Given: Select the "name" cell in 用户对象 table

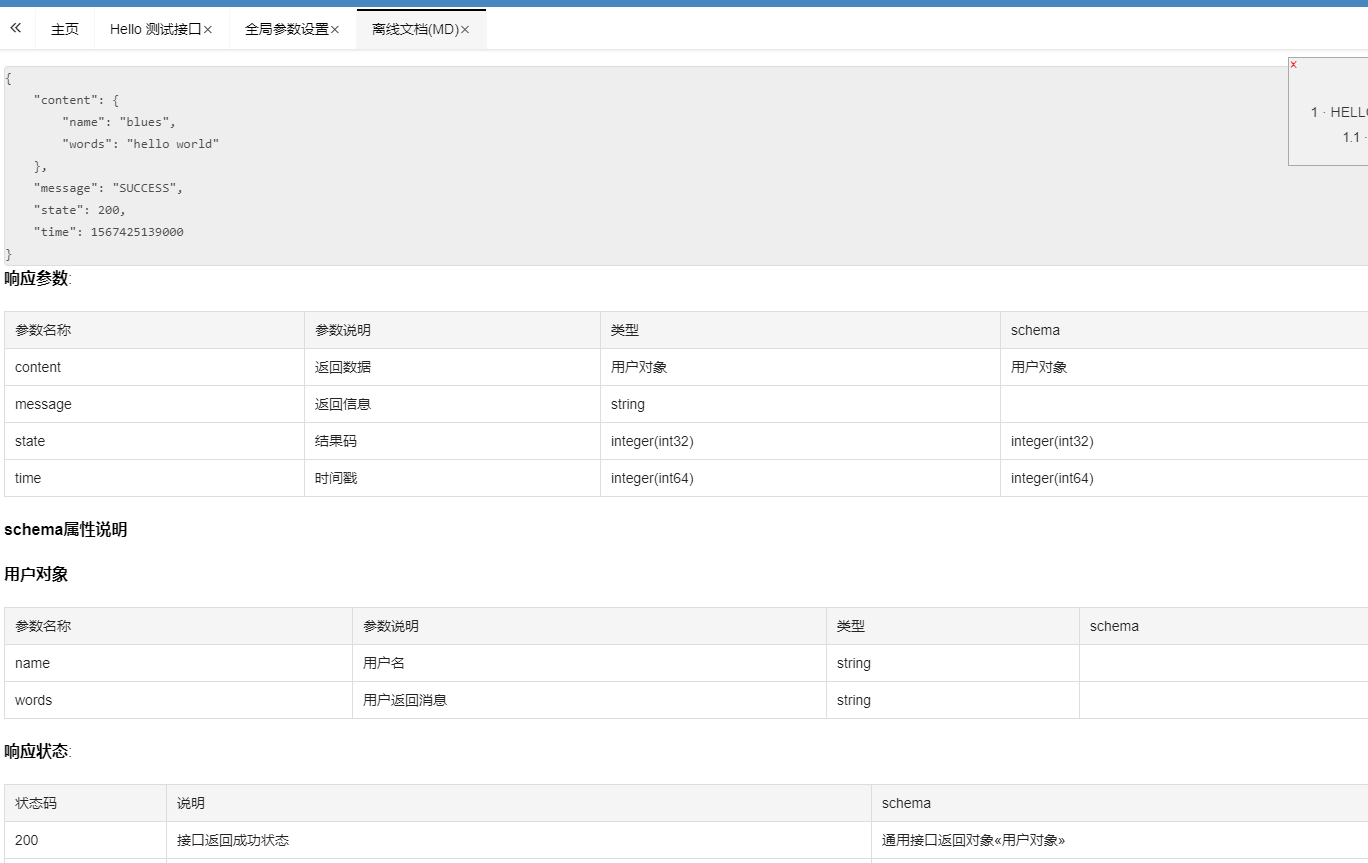Looking at the screenshot, I should coord(178,663).
